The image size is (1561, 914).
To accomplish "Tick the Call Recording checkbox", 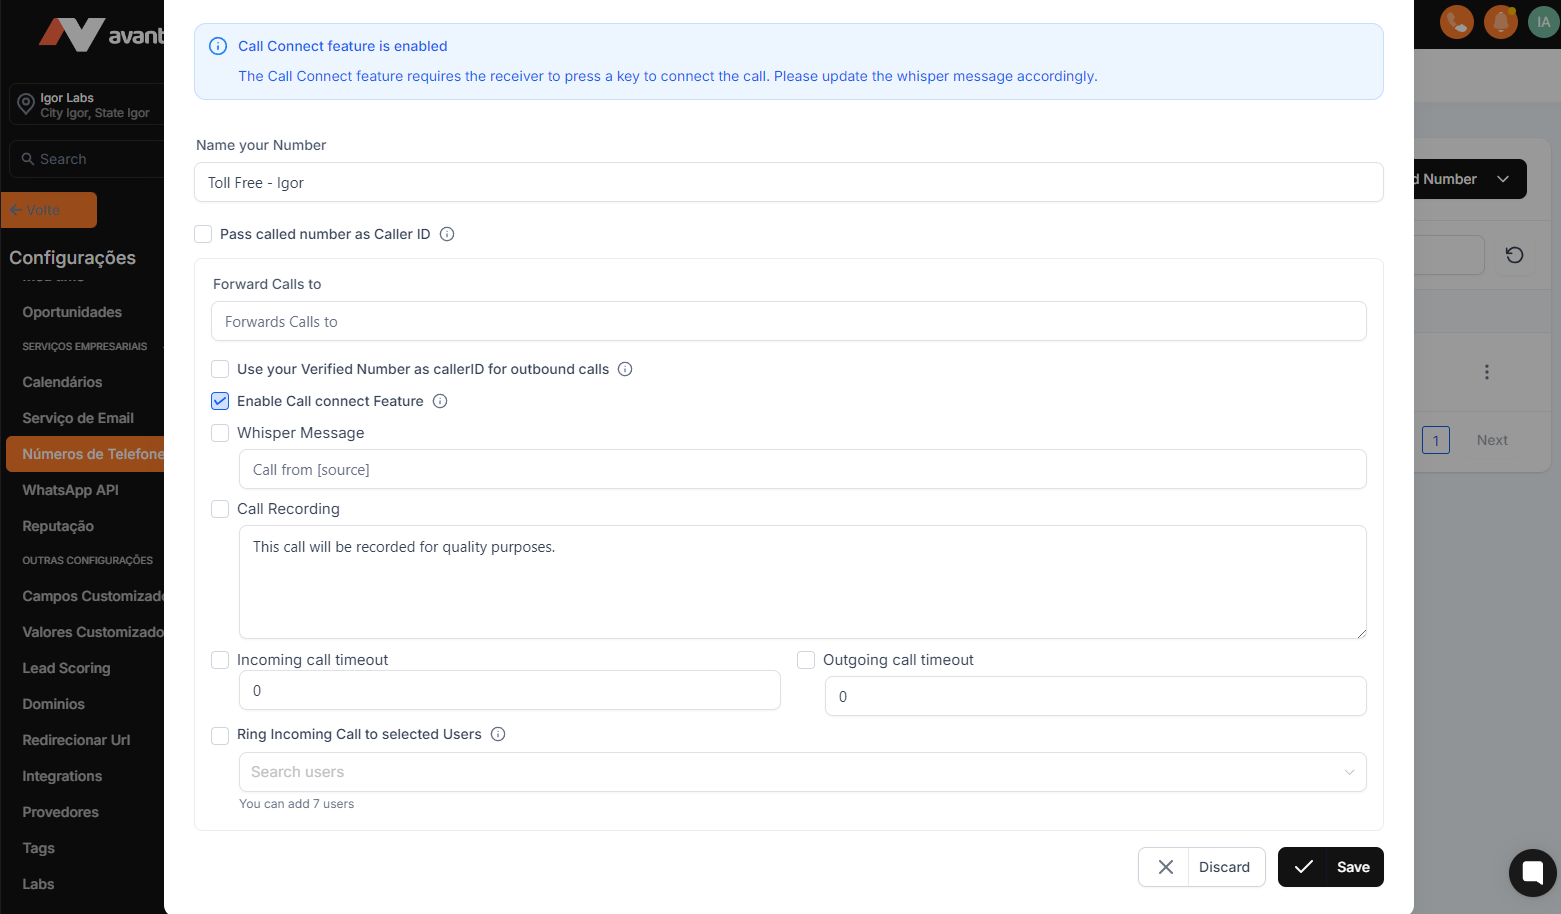I will coord(220,509).
